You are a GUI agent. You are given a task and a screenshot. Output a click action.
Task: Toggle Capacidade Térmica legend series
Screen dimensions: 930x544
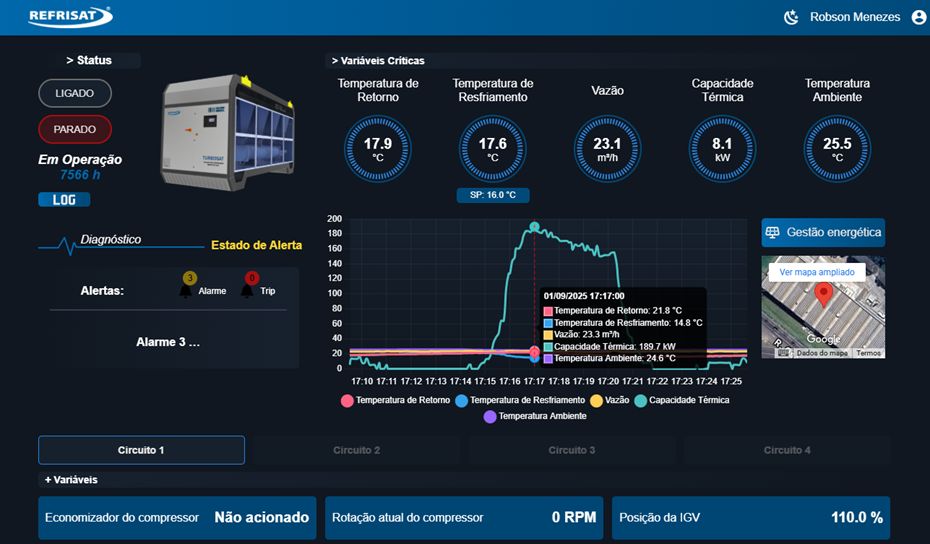pyautogui.click(x=682, y=400)
